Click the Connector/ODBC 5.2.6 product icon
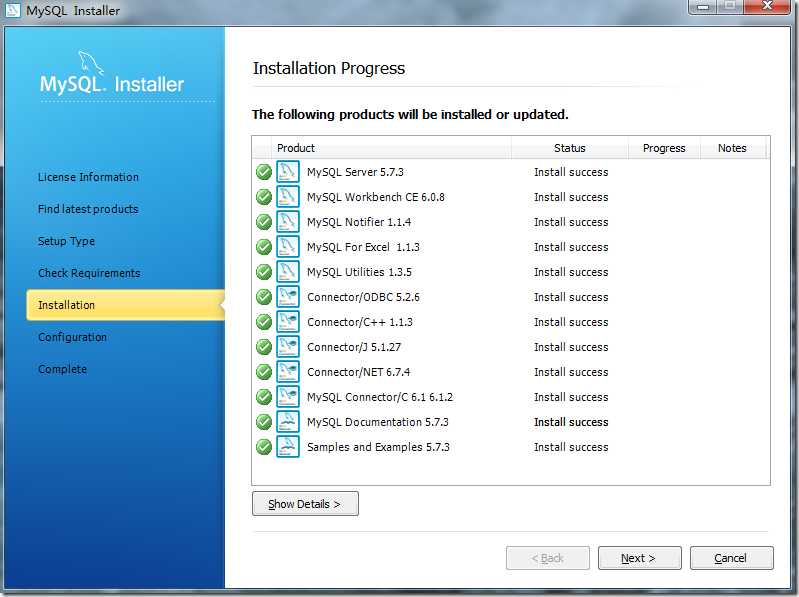Screen dimensions: 799x597 pyautogui.click(x=287, y=296)
